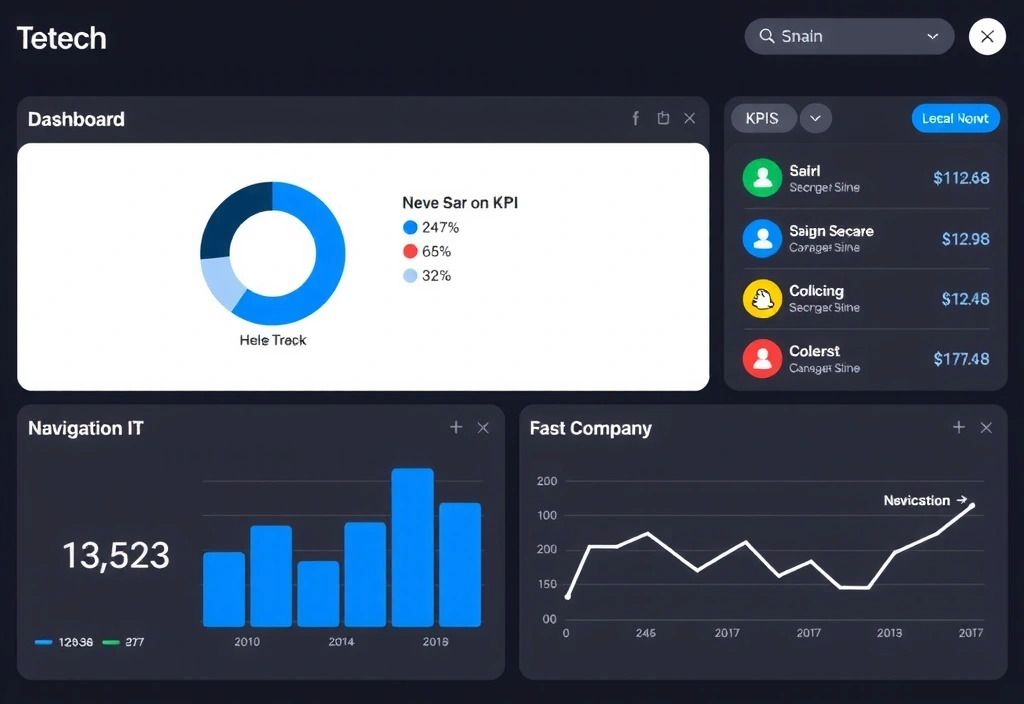Open the Snain search dropdown arrow
This screenshot has height=704, width=1024.
[x=932, y=37]
